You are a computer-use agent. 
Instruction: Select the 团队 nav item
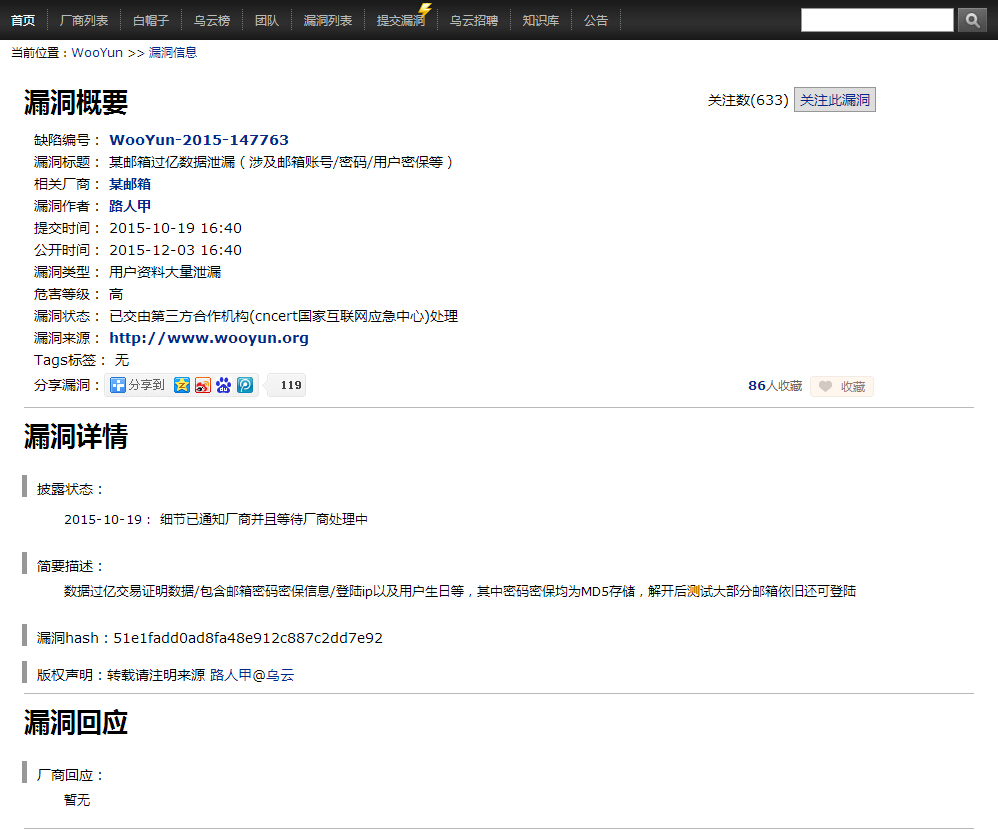267,20
